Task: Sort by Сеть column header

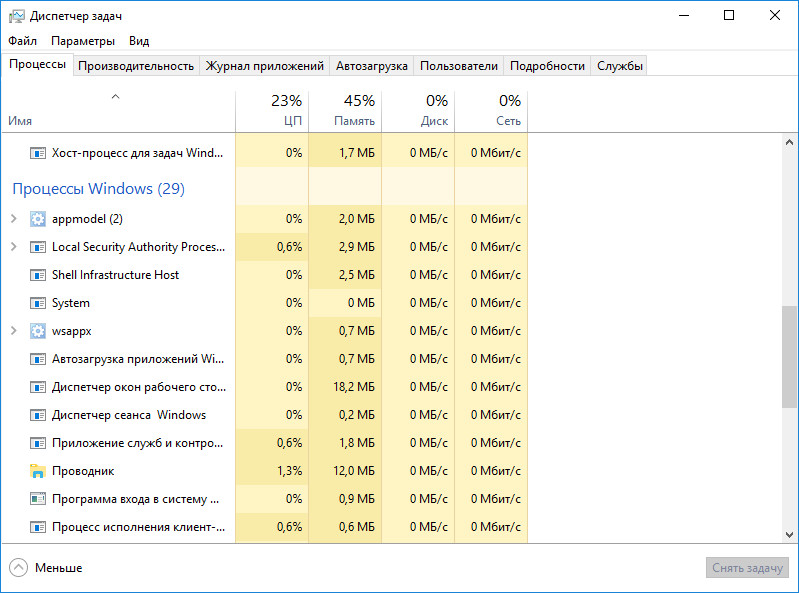Action: pyautogui.click(x=491, y=111)
